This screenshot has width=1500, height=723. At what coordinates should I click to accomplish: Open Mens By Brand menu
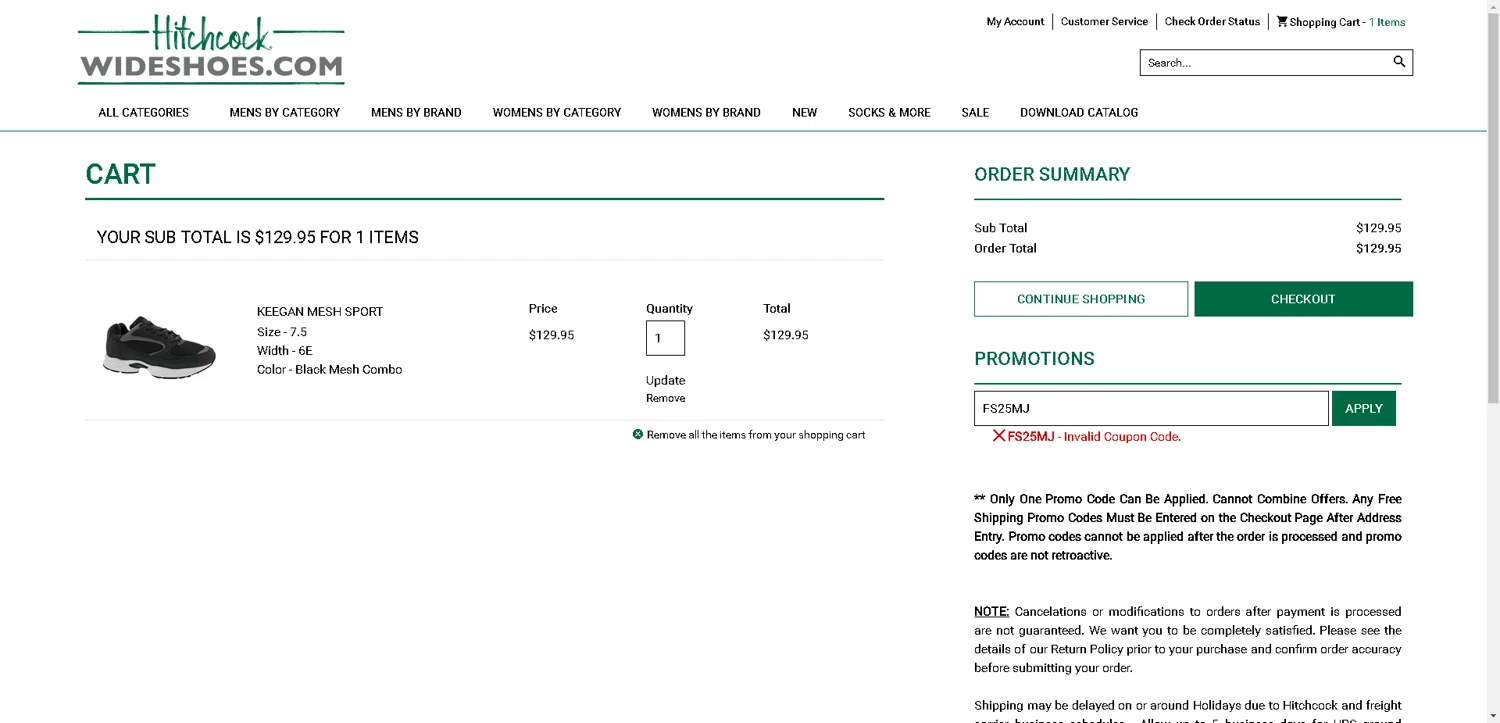coord(416,112)
